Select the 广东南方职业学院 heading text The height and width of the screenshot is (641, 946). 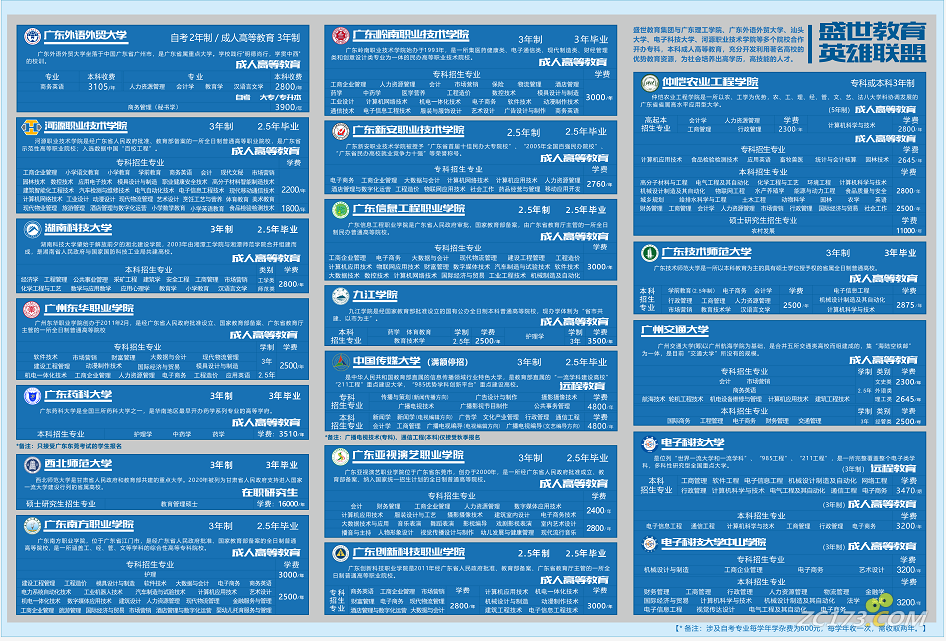coord(89,525)
